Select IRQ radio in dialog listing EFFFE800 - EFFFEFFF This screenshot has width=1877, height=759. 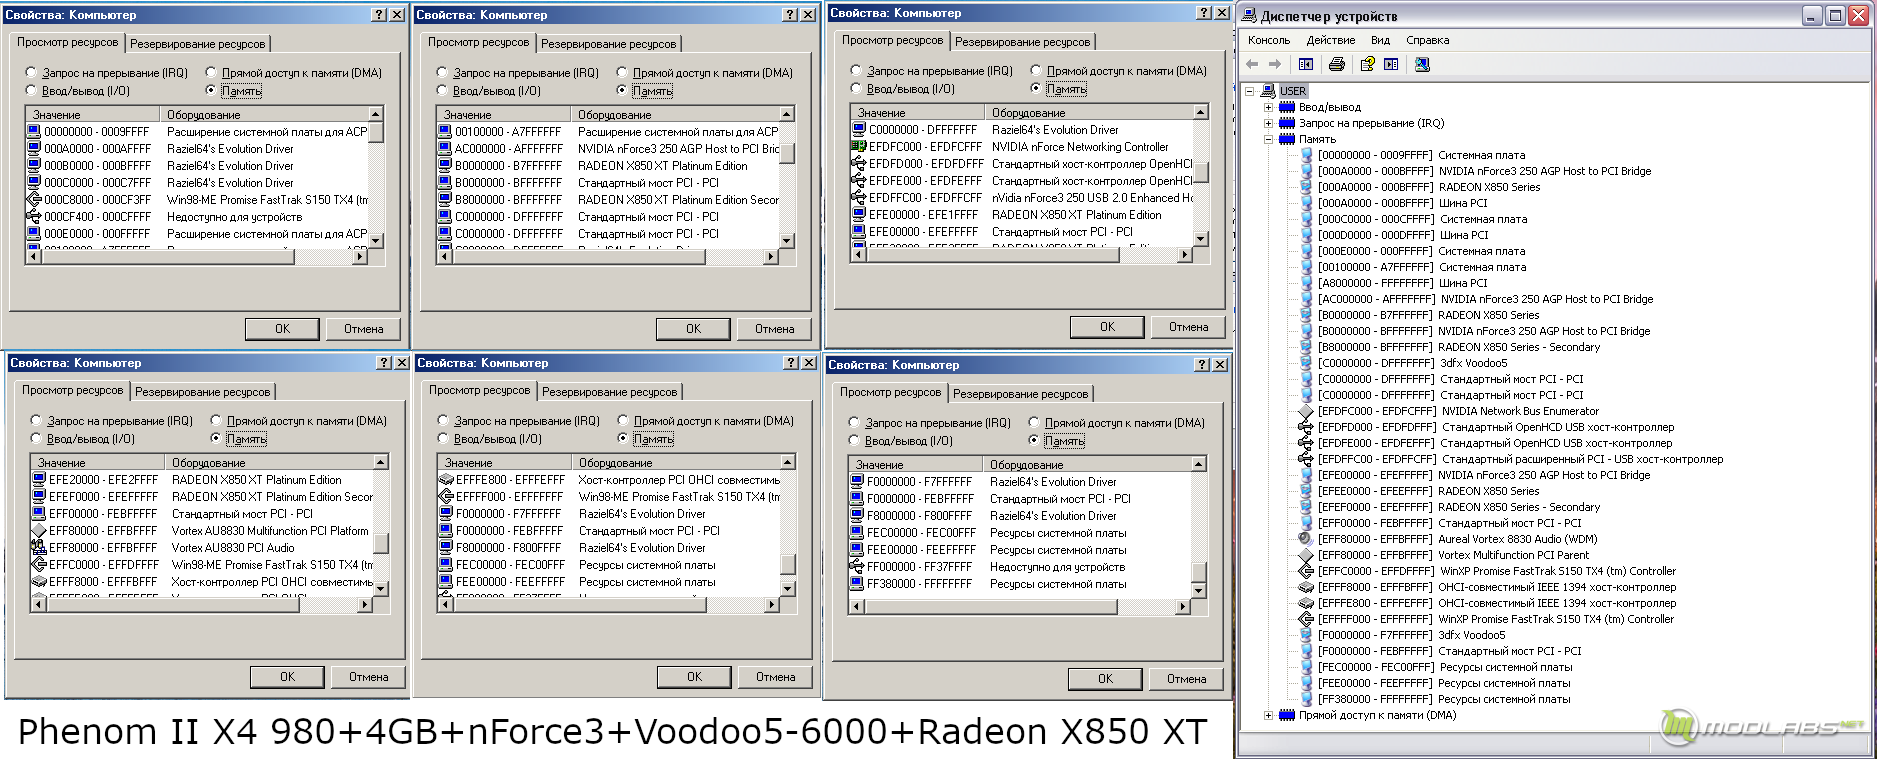coord(443,420)
